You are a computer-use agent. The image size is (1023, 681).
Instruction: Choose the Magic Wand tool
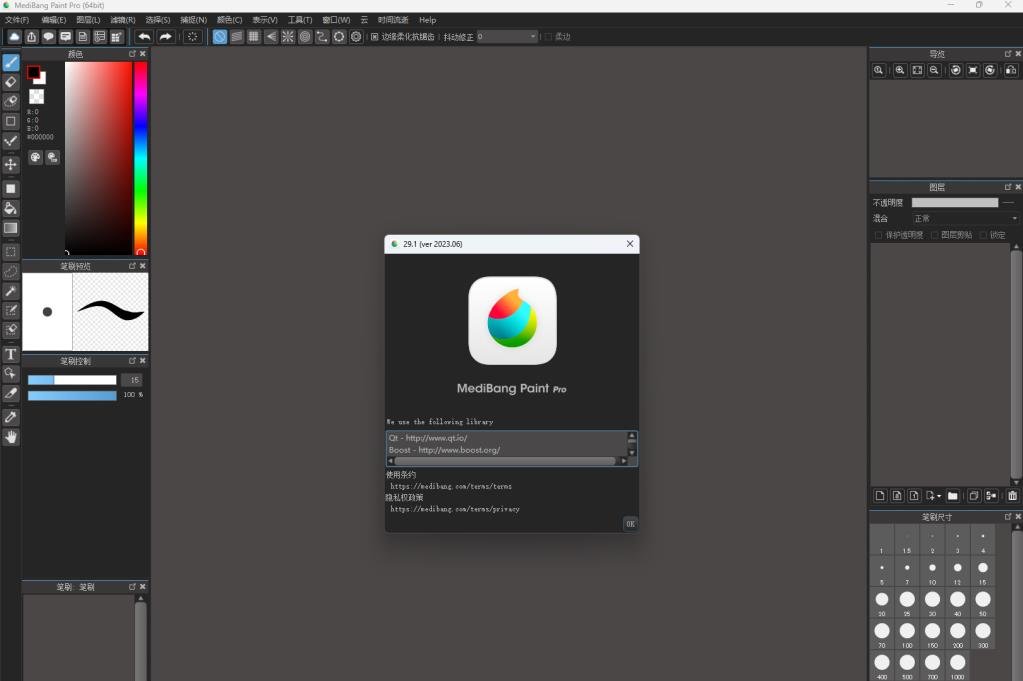point(11,291)
